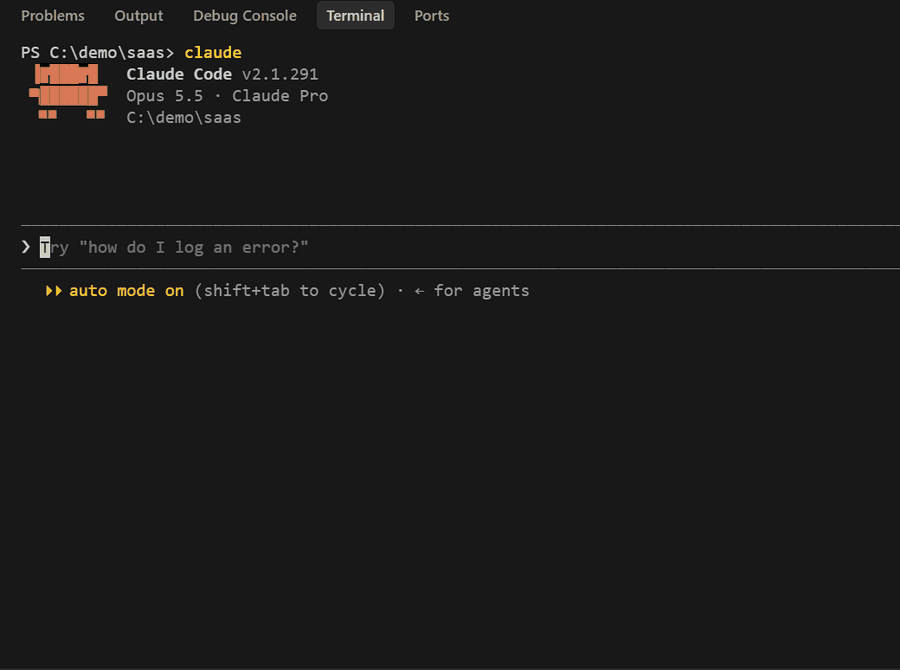Screen dimensions: 900x670
Task: Open the Output tab
Action: coord(138,16)
